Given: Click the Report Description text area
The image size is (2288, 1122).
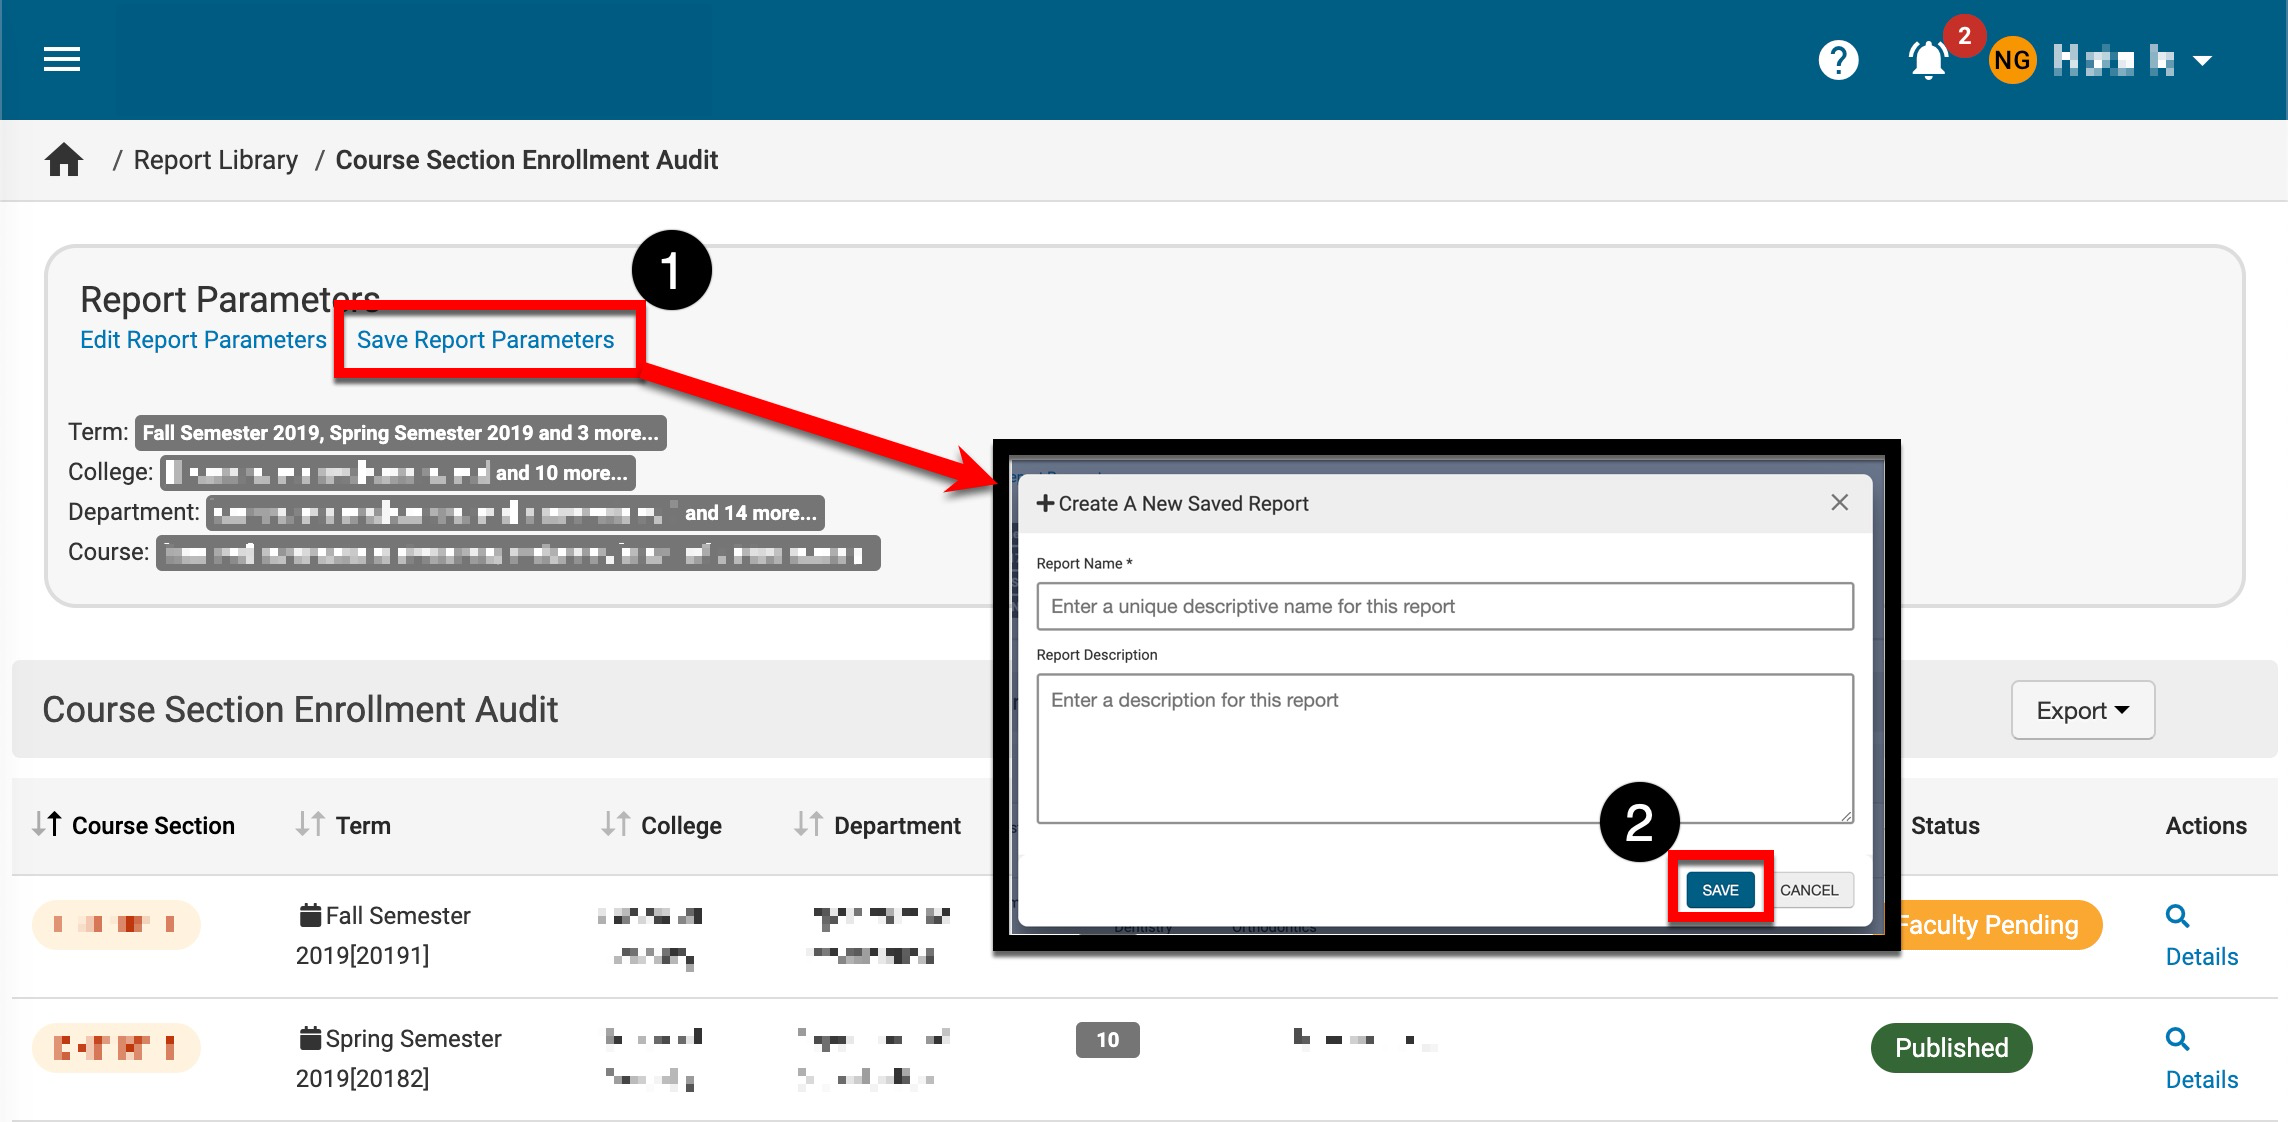Looking at the screenshot, I should click(x=1444, y=748).
